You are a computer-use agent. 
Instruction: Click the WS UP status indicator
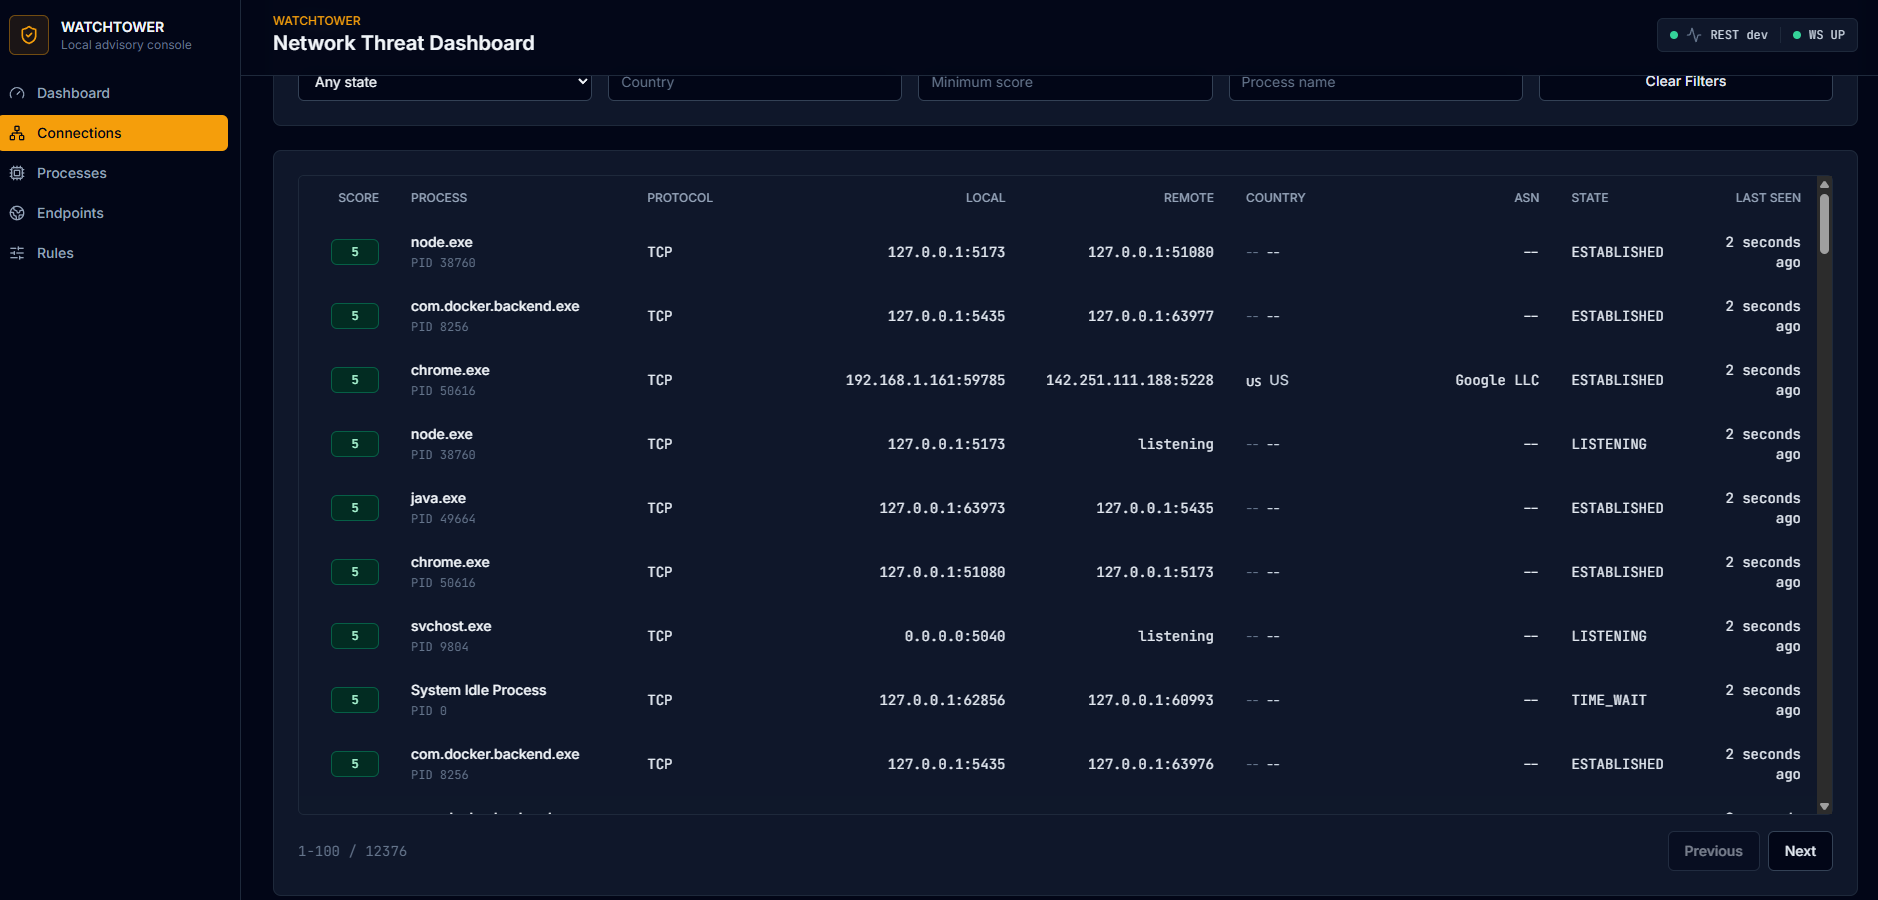pyautogui.click(x=1819, y=35)
